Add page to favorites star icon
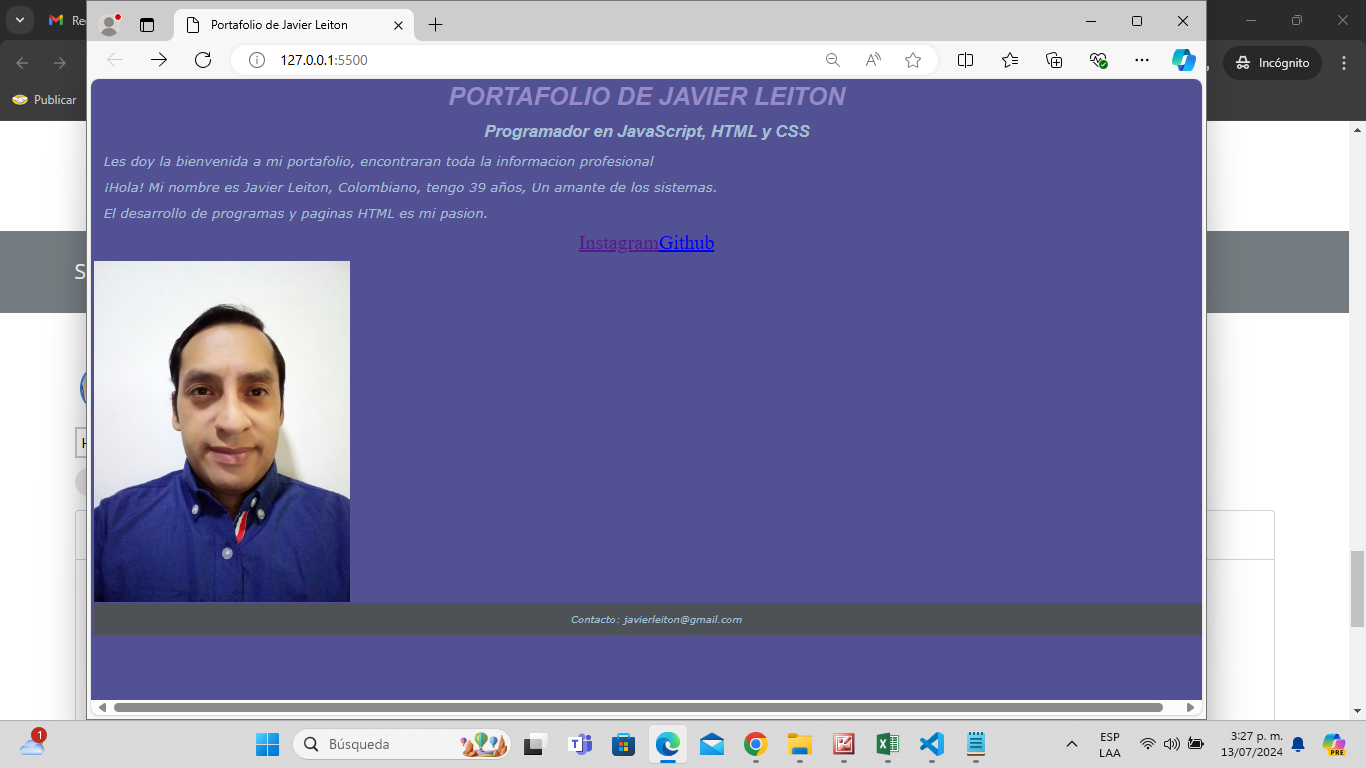 [x=913, y=60]
